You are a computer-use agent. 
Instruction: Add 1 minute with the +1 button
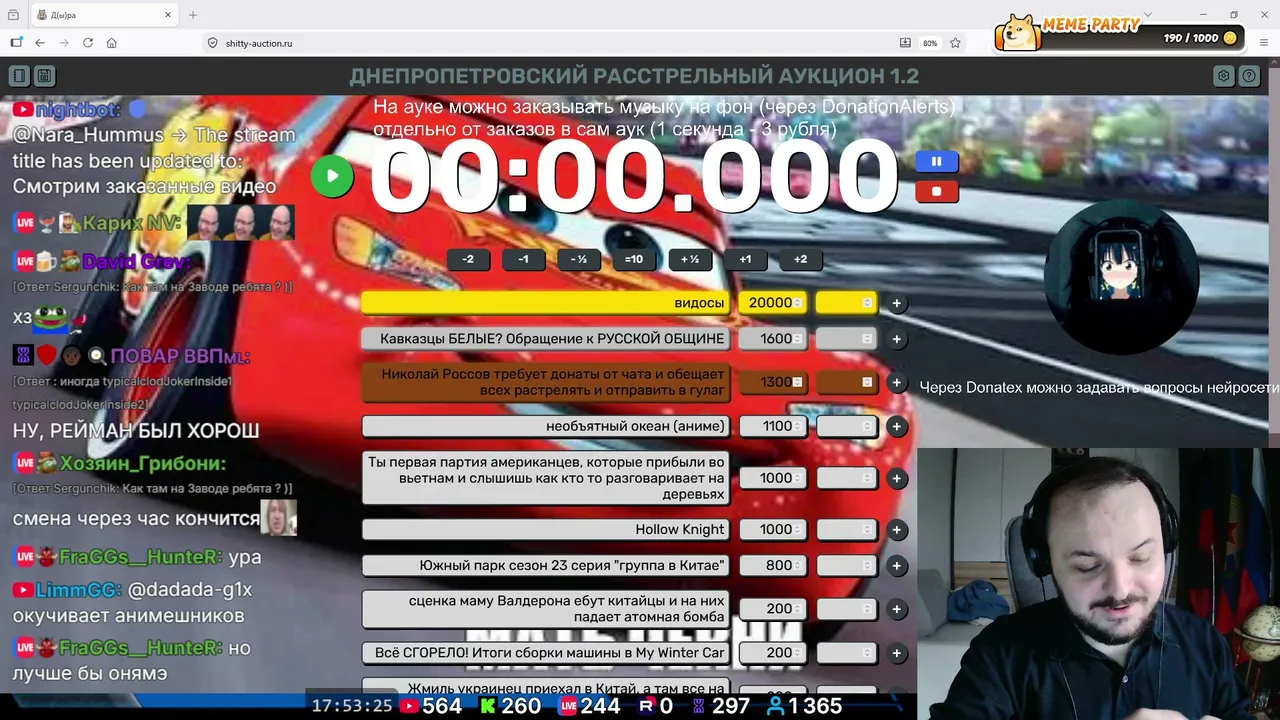(745, 259)
